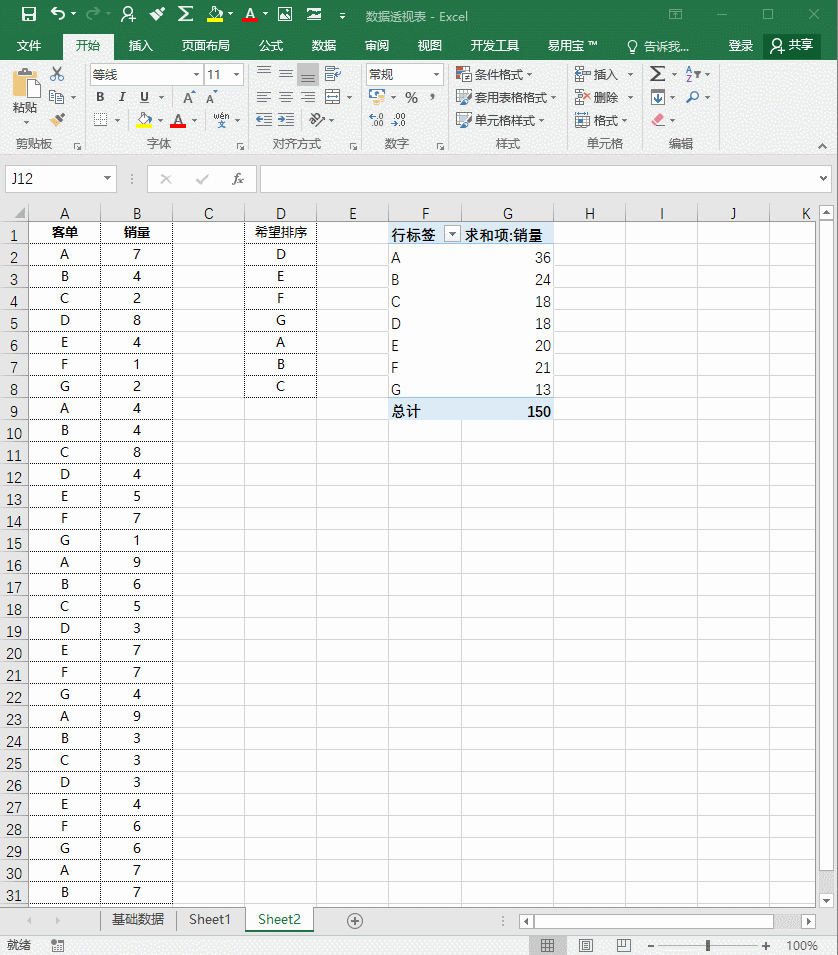Click the Decrease Indent icon

coord(264,119)
